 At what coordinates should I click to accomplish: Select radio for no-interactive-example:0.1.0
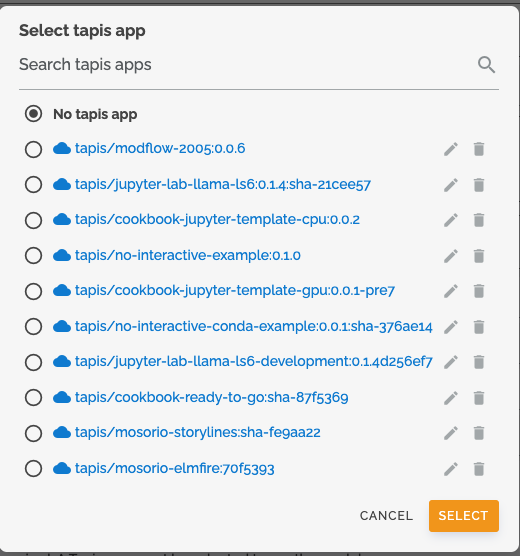pyautogui.click(x=33, y=256)
